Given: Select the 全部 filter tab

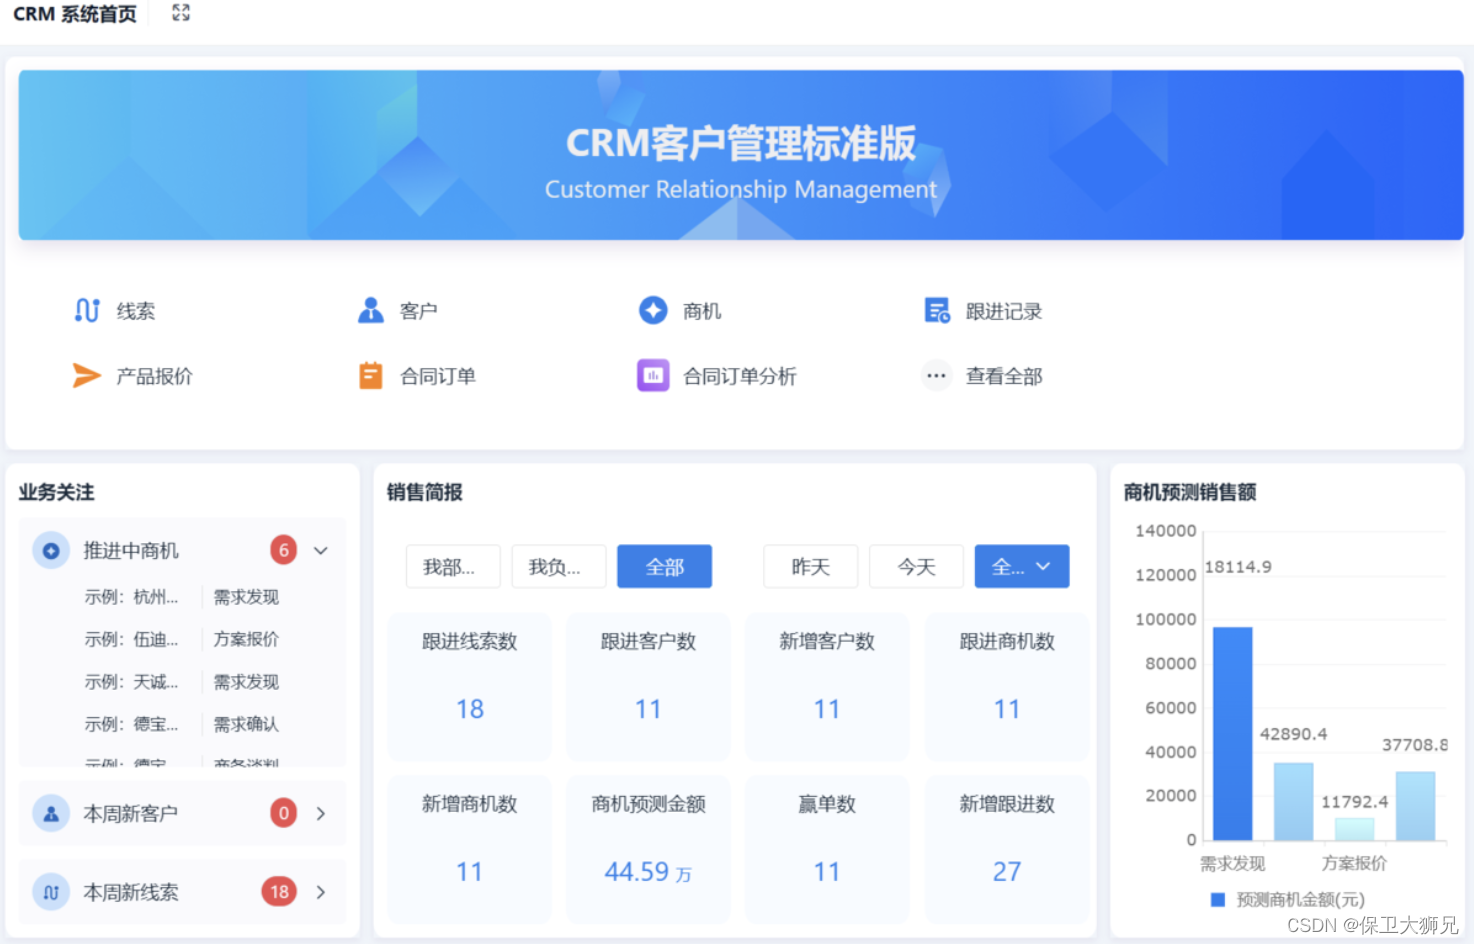Looking at the screenshot, I should 665,567.
